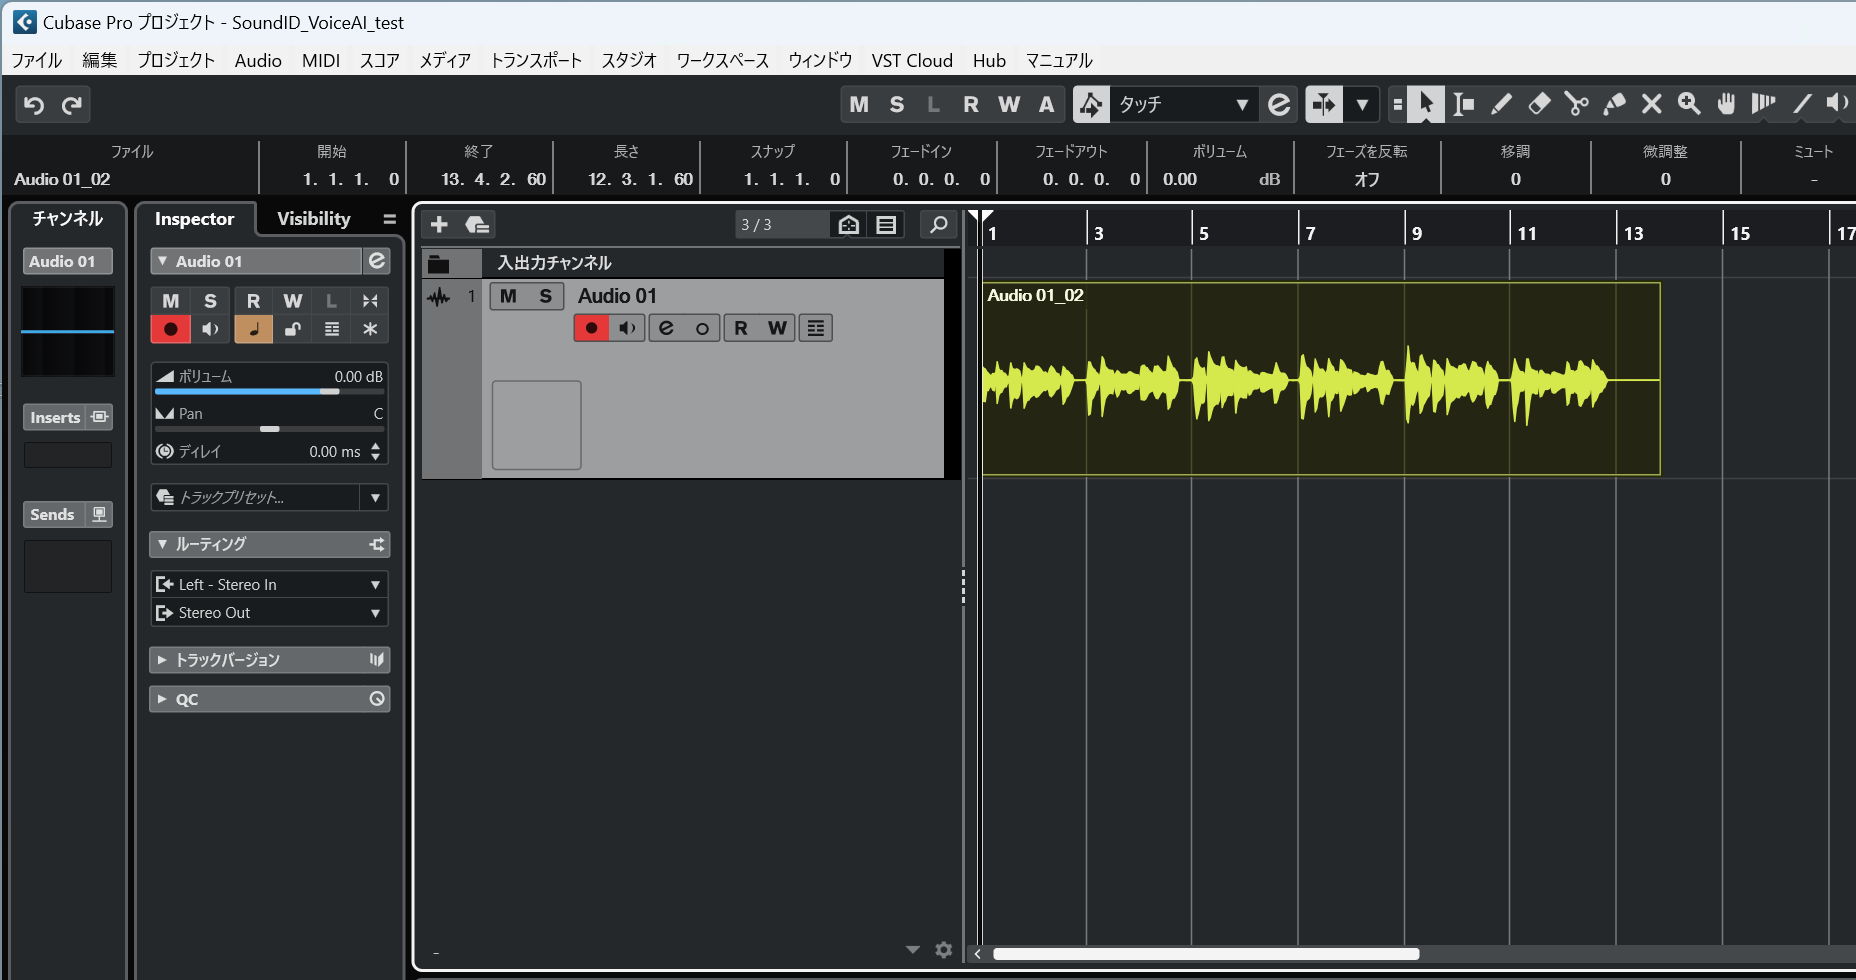Redo using the toolbar arrow
The image size is (1856, 980).
72,105
